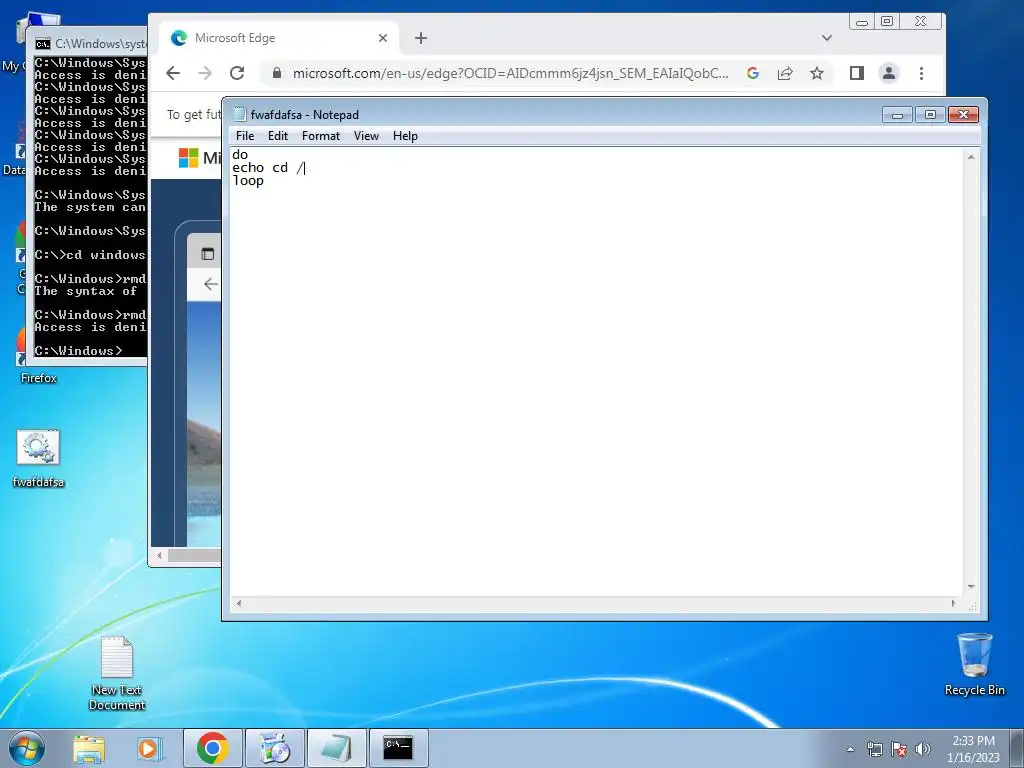Click the 'echo cd /' line in Notepad

(268, 167)
